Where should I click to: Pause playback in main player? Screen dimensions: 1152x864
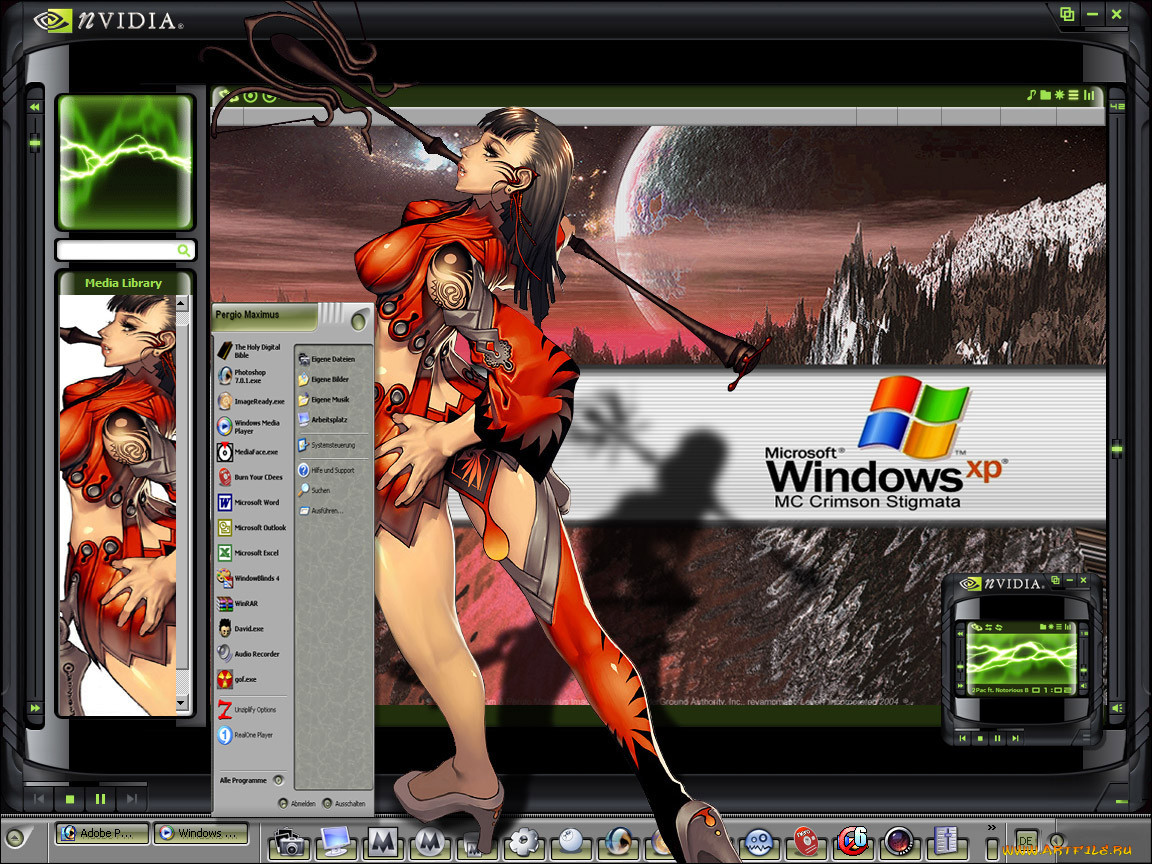click(x=101, y=799)
